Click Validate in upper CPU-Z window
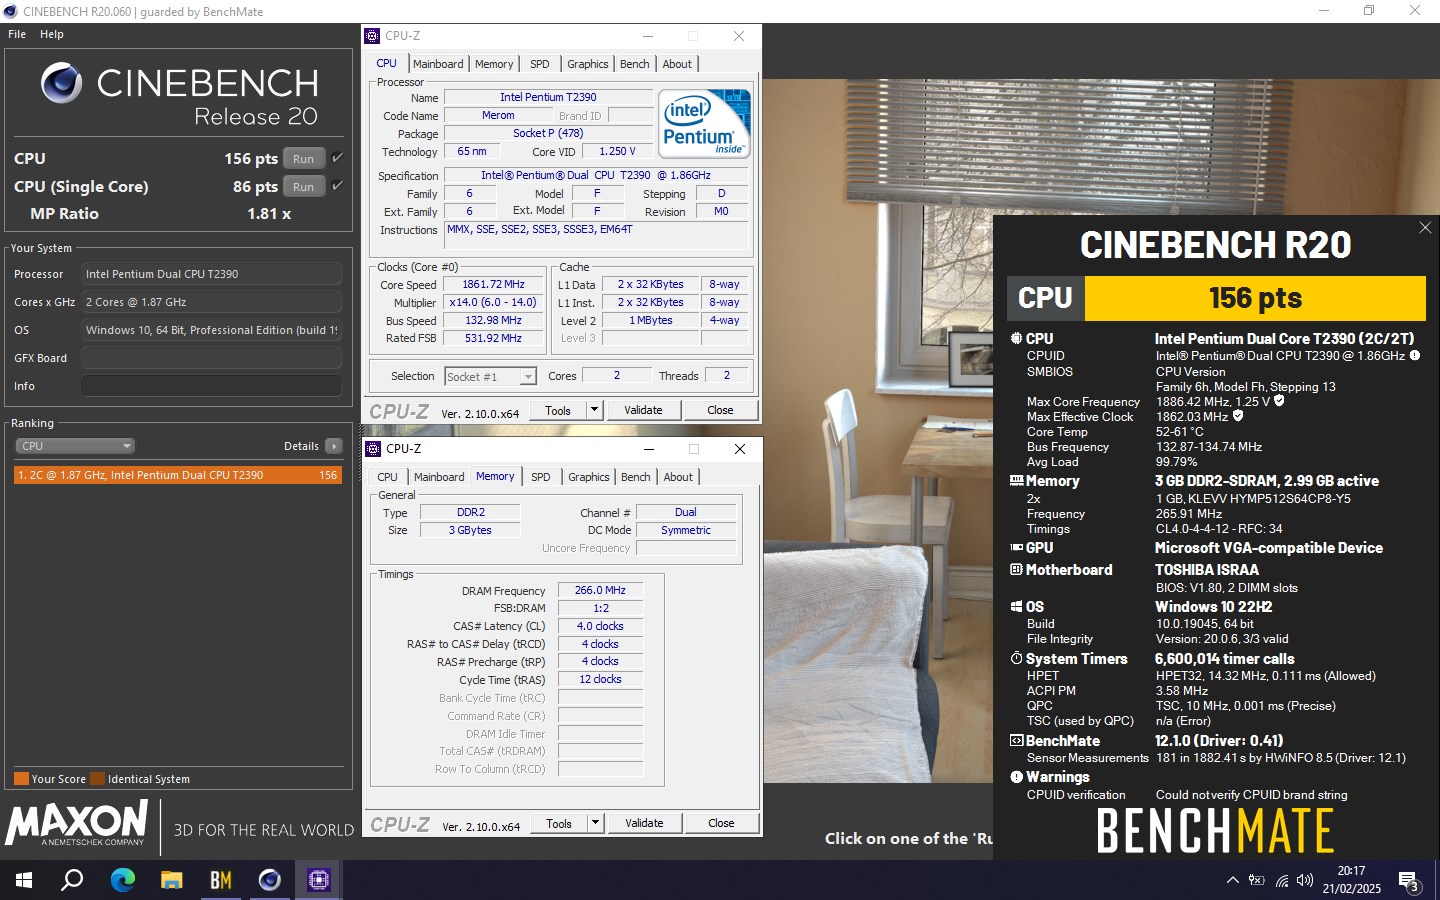1440x900 pixels. (x=643, y=410)
